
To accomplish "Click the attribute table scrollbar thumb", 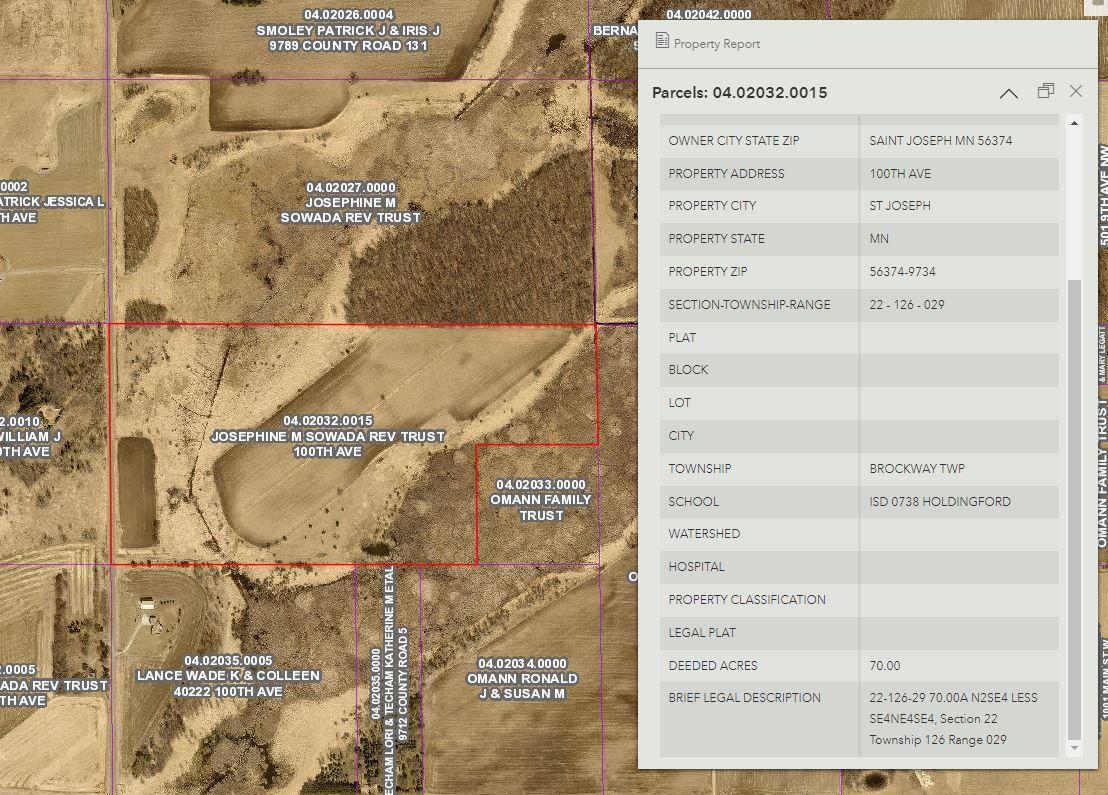I will pyautogui.click(x=1075, y=500).
